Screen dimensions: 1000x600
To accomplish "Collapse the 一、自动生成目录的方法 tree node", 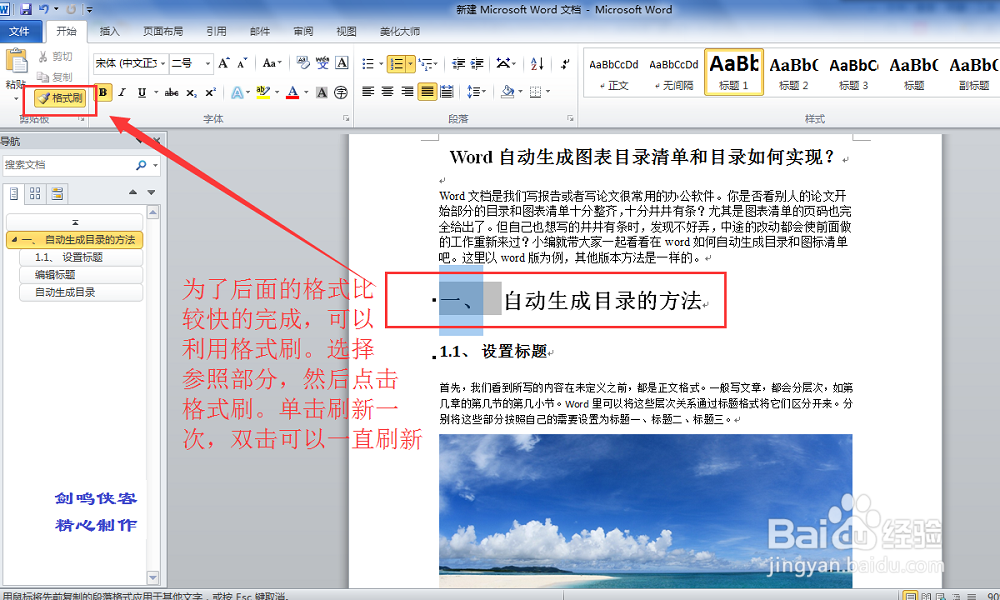I will click(x=14, y=240).
